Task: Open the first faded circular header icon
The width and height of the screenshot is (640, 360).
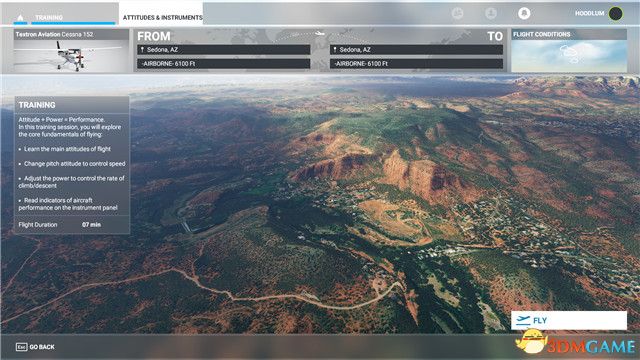Action: (x=458, y=13)
